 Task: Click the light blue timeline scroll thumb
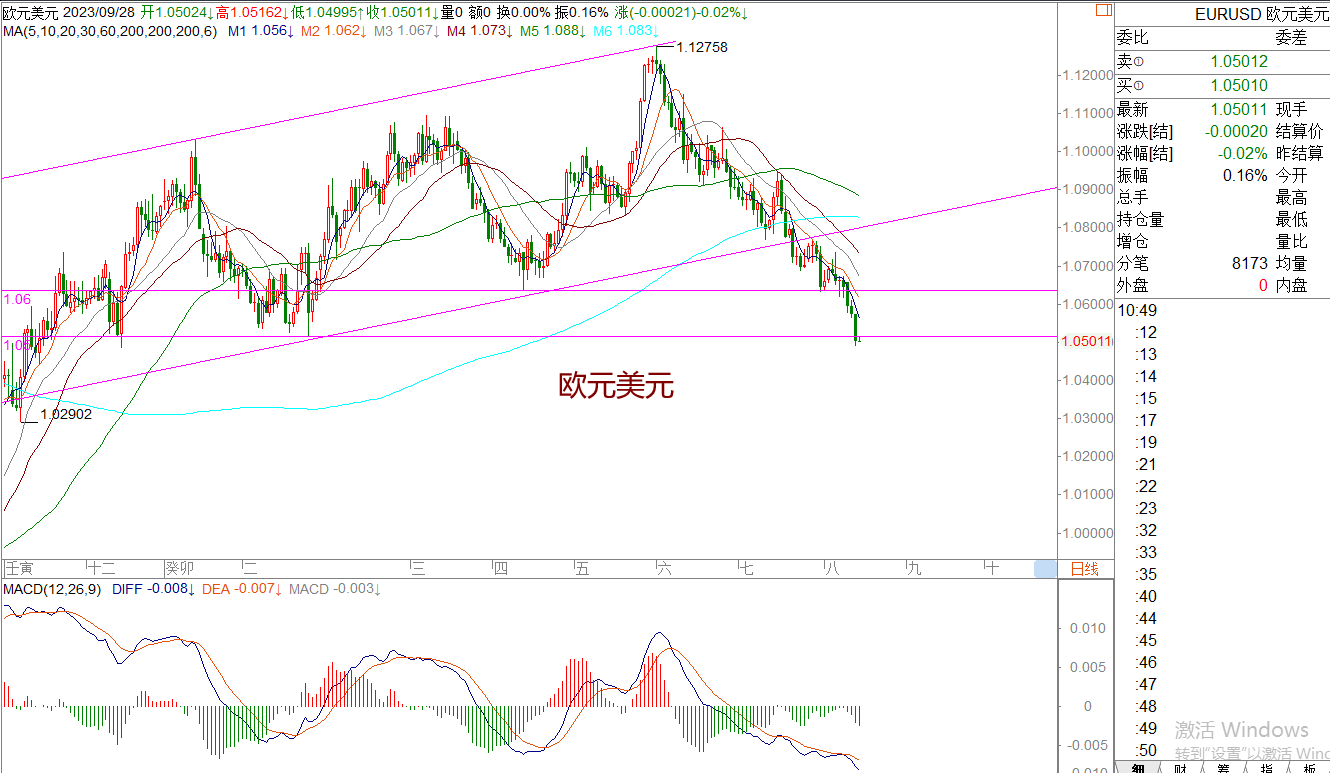[1045, 569]
